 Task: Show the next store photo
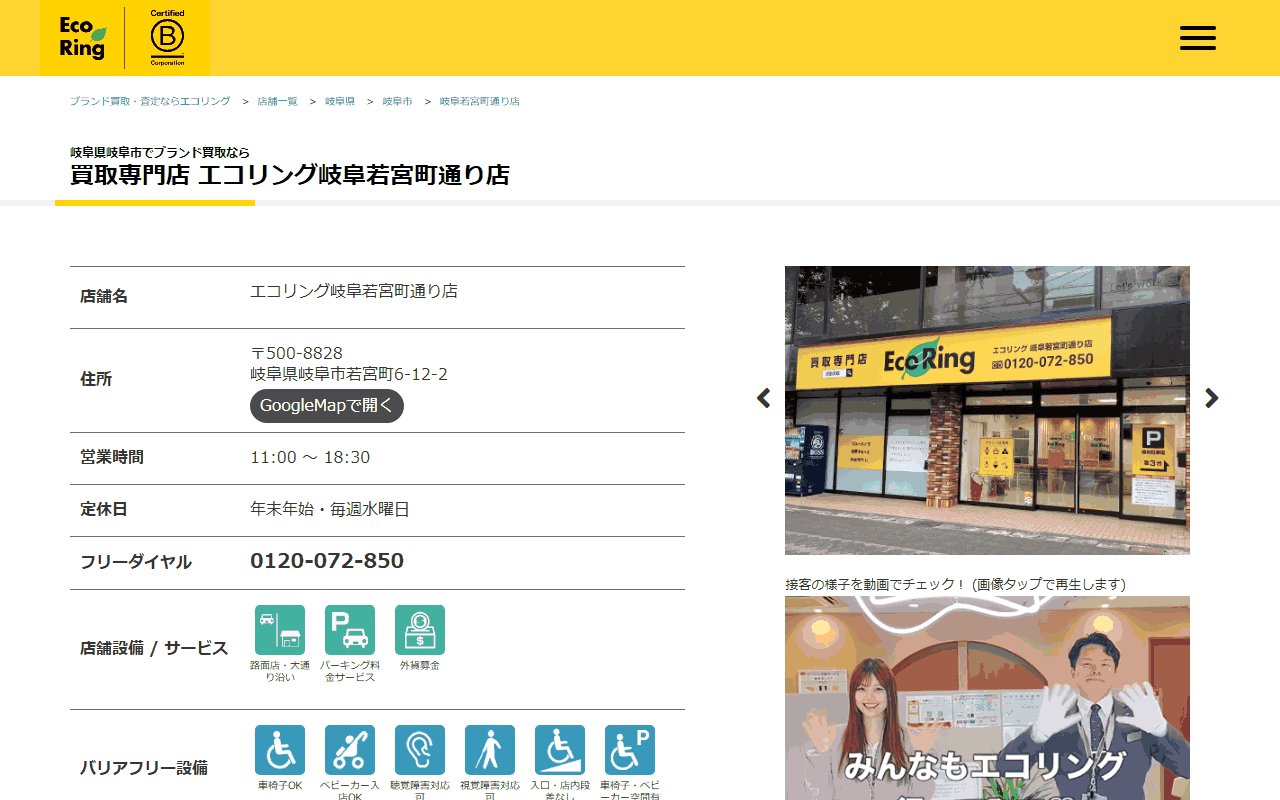point(1212,398)
